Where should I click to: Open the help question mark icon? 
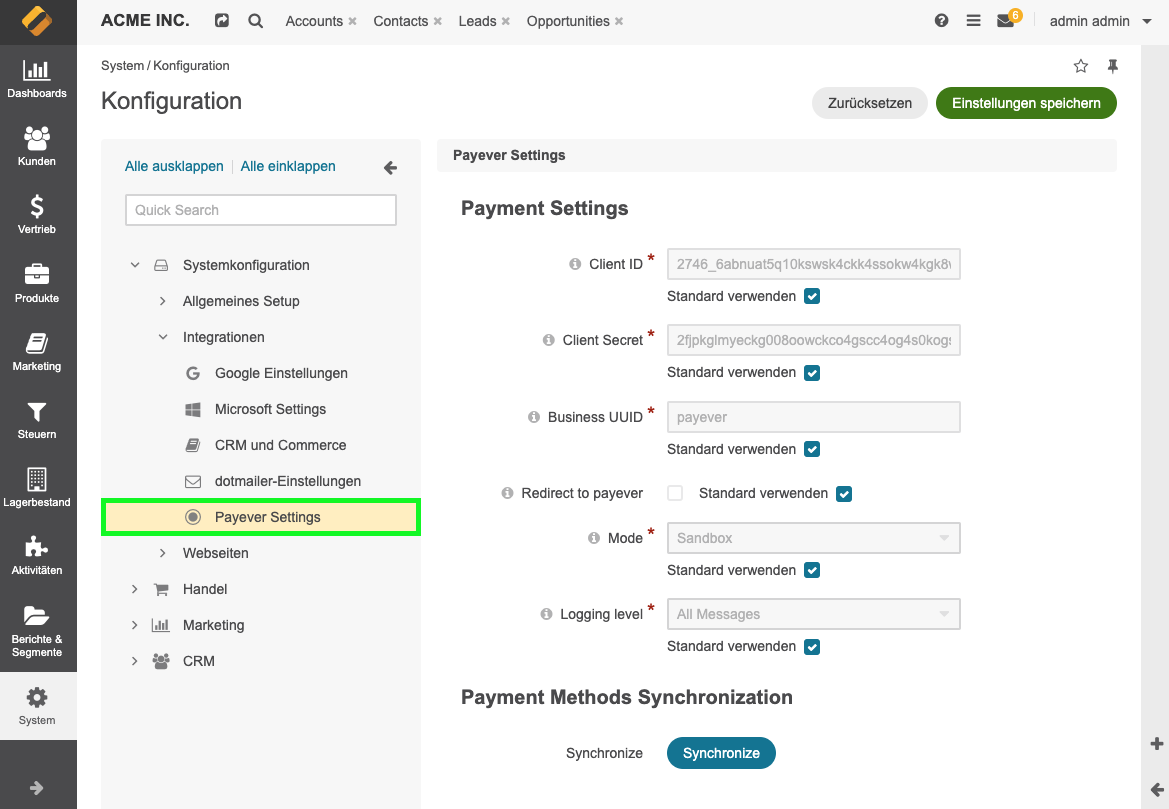coord(941,21)
